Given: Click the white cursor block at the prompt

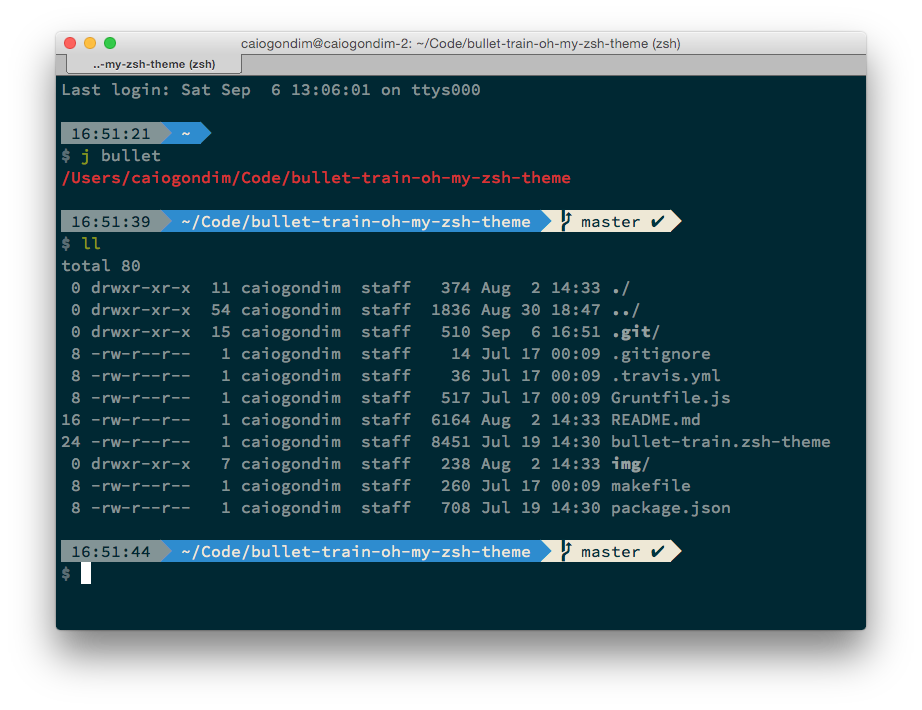Looking at the screenshot, I should [x=86, y=573].
